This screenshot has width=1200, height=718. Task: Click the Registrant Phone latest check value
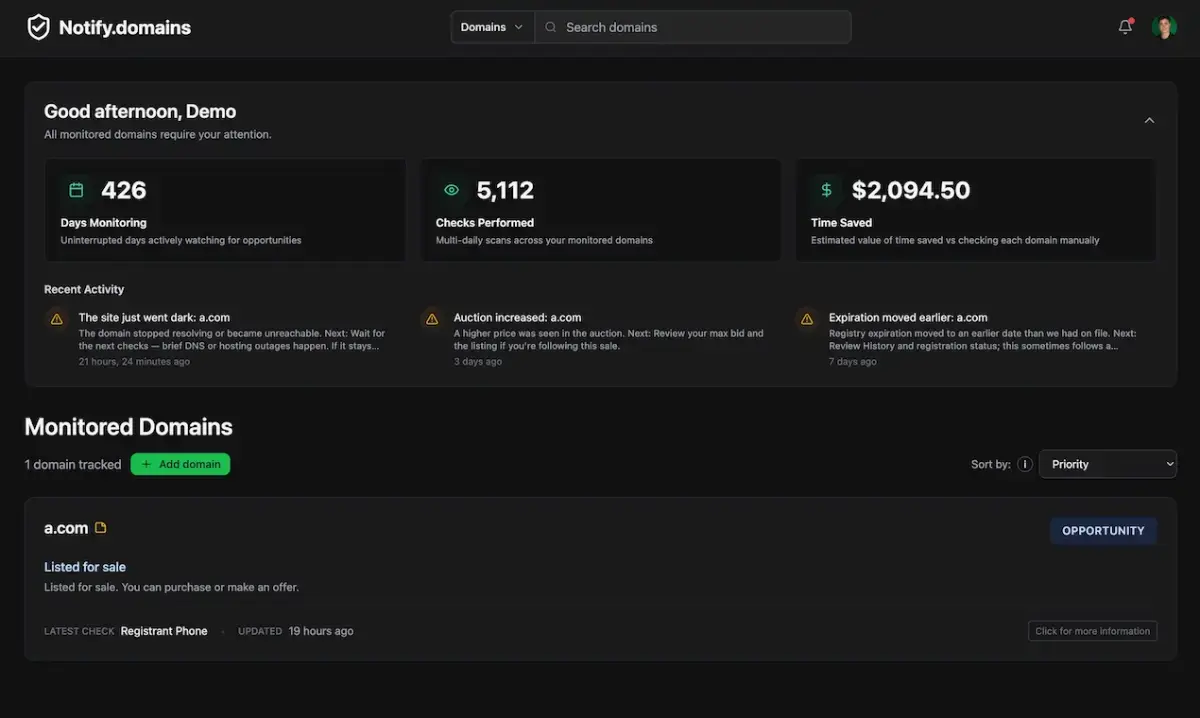click(164, 631)
